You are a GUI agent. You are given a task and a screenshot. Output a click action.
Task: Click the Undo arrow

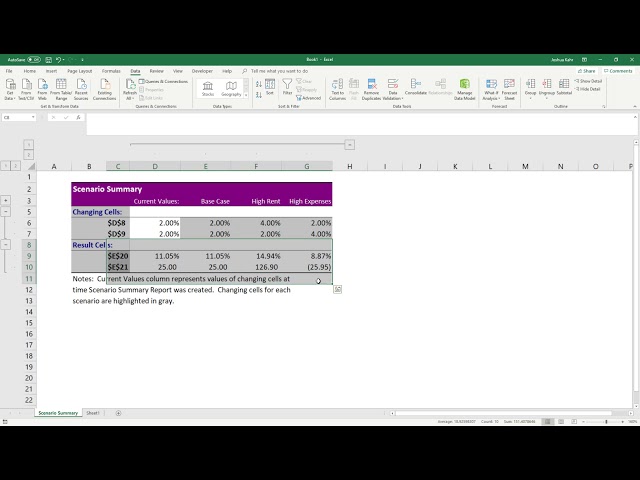58,60
